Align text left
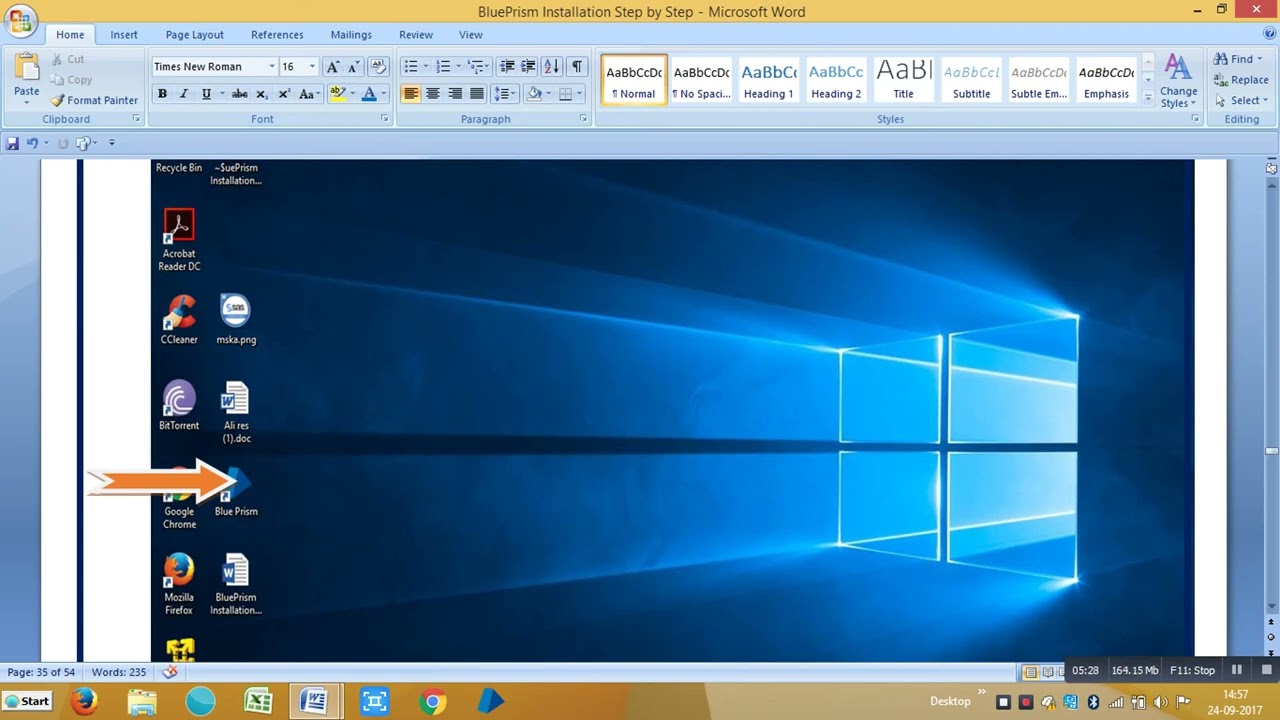This screenshot has height=720, width=1280. click(x=411, y=93)
